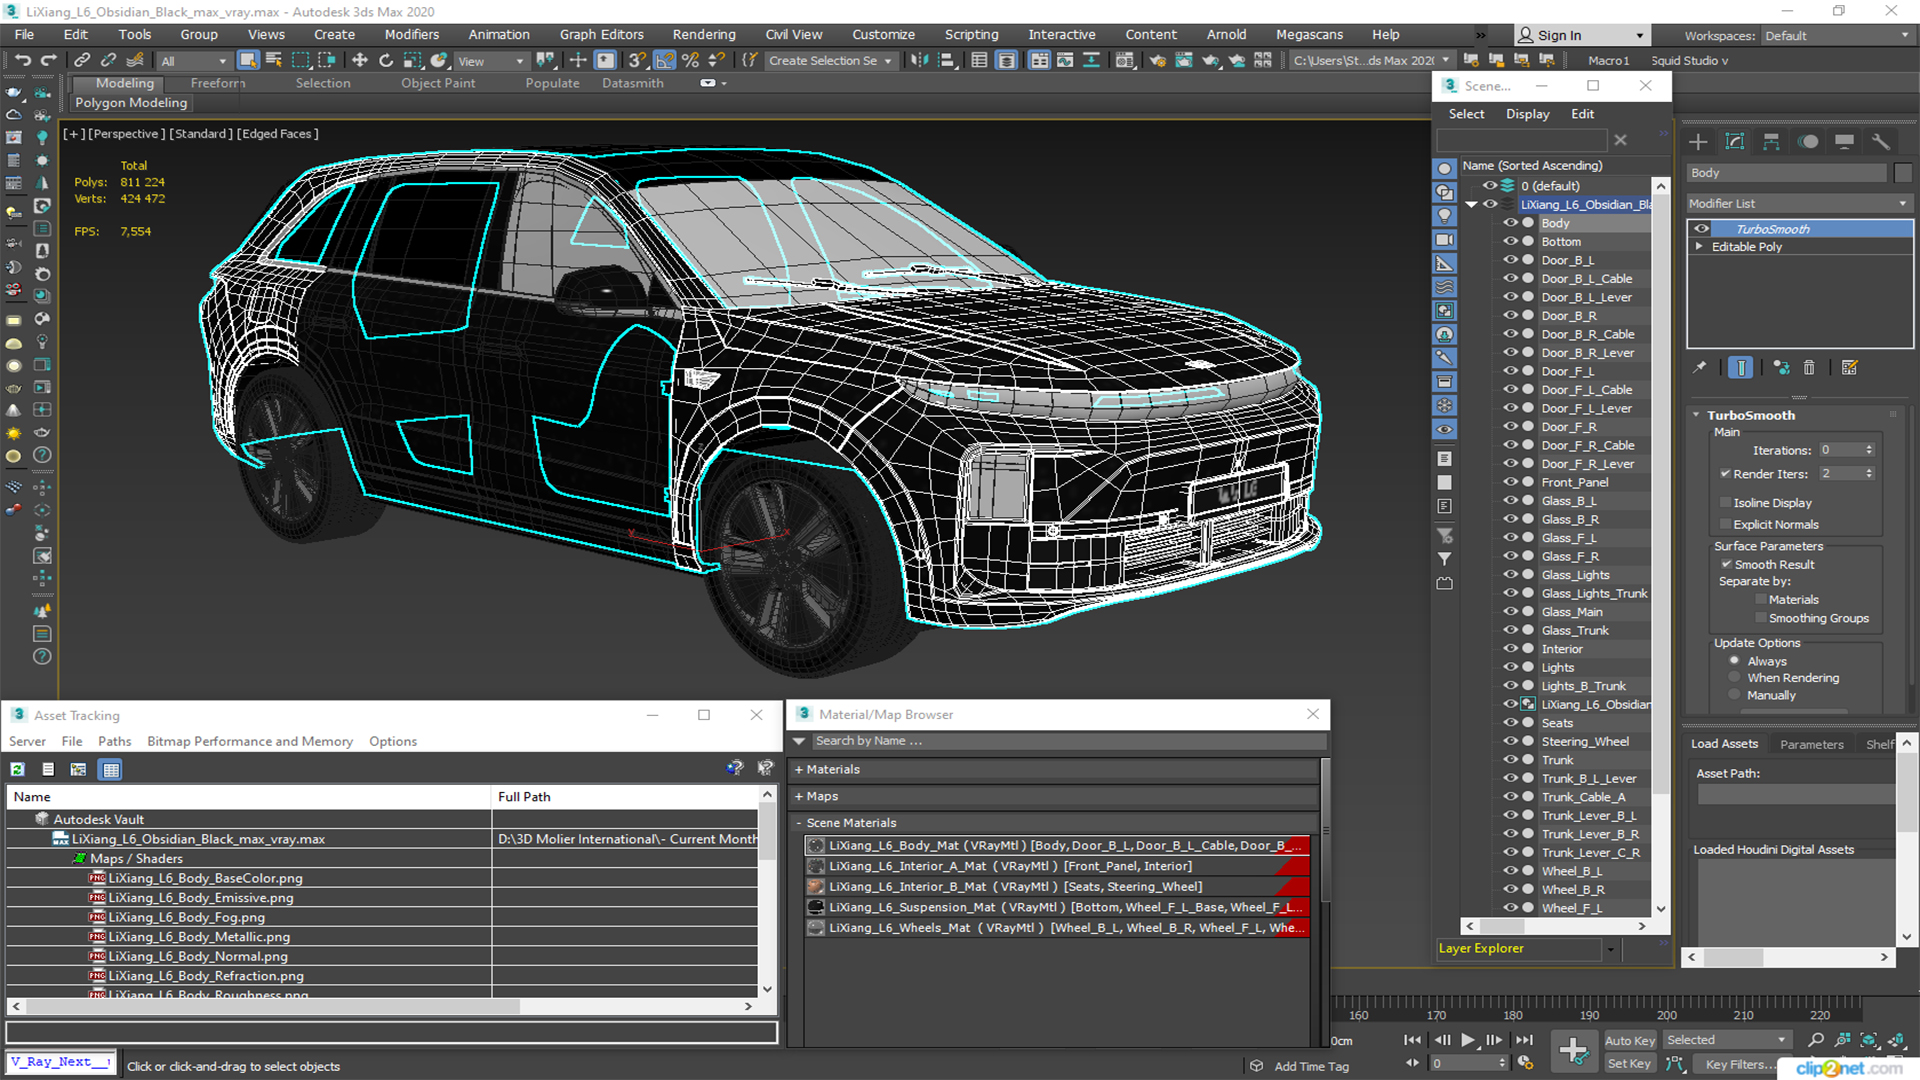Open Select by Name list icon
1920x1080 pixels.
click(274, 61)
